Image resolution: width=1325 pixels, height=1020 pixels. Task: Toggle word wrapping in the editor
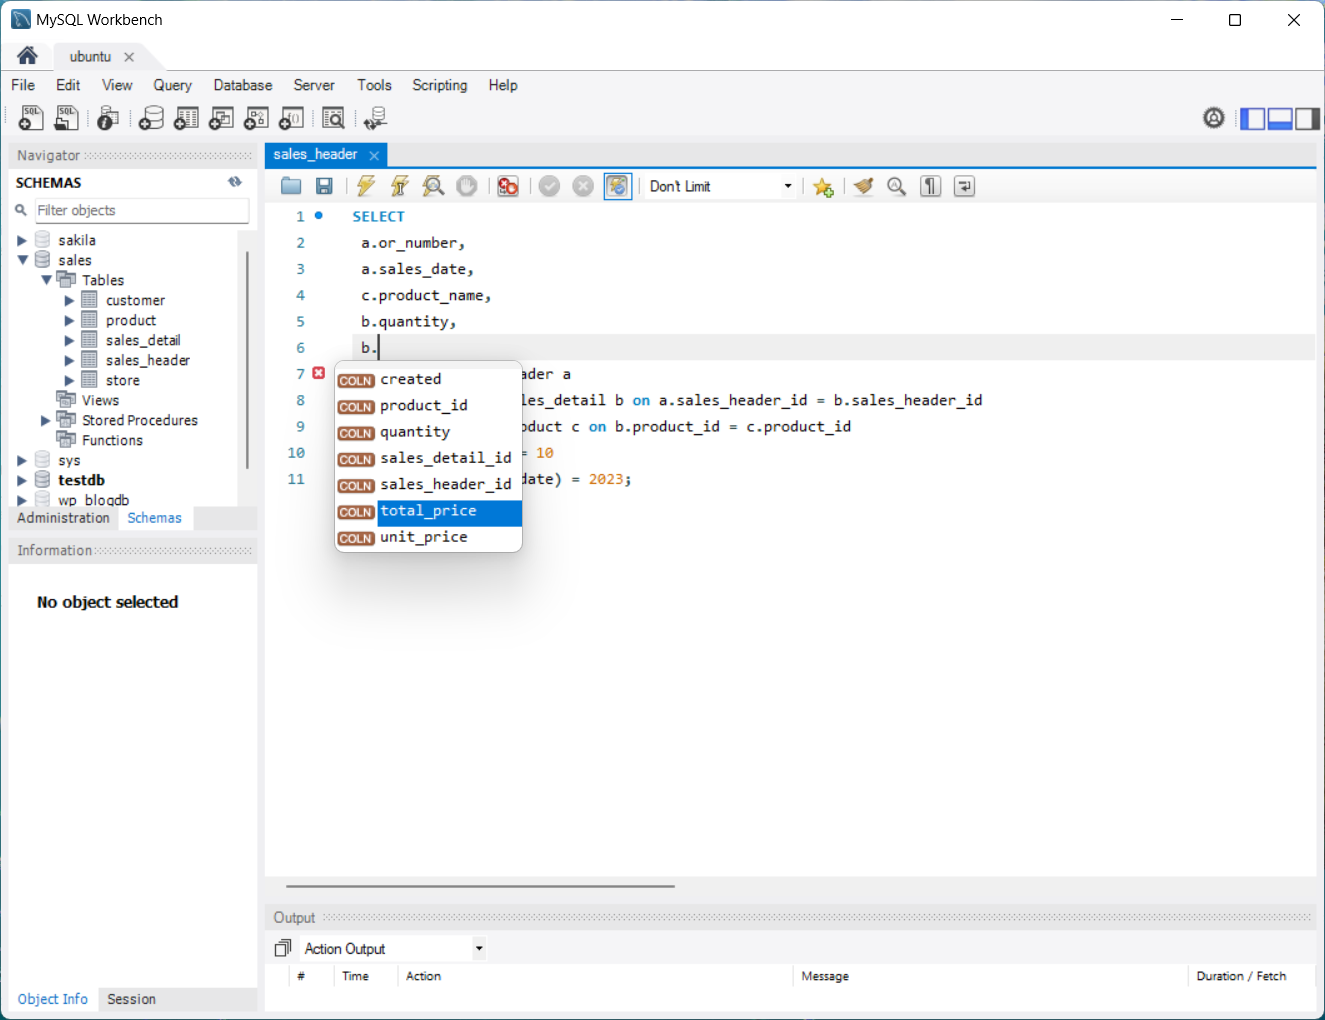pos(964,186)
